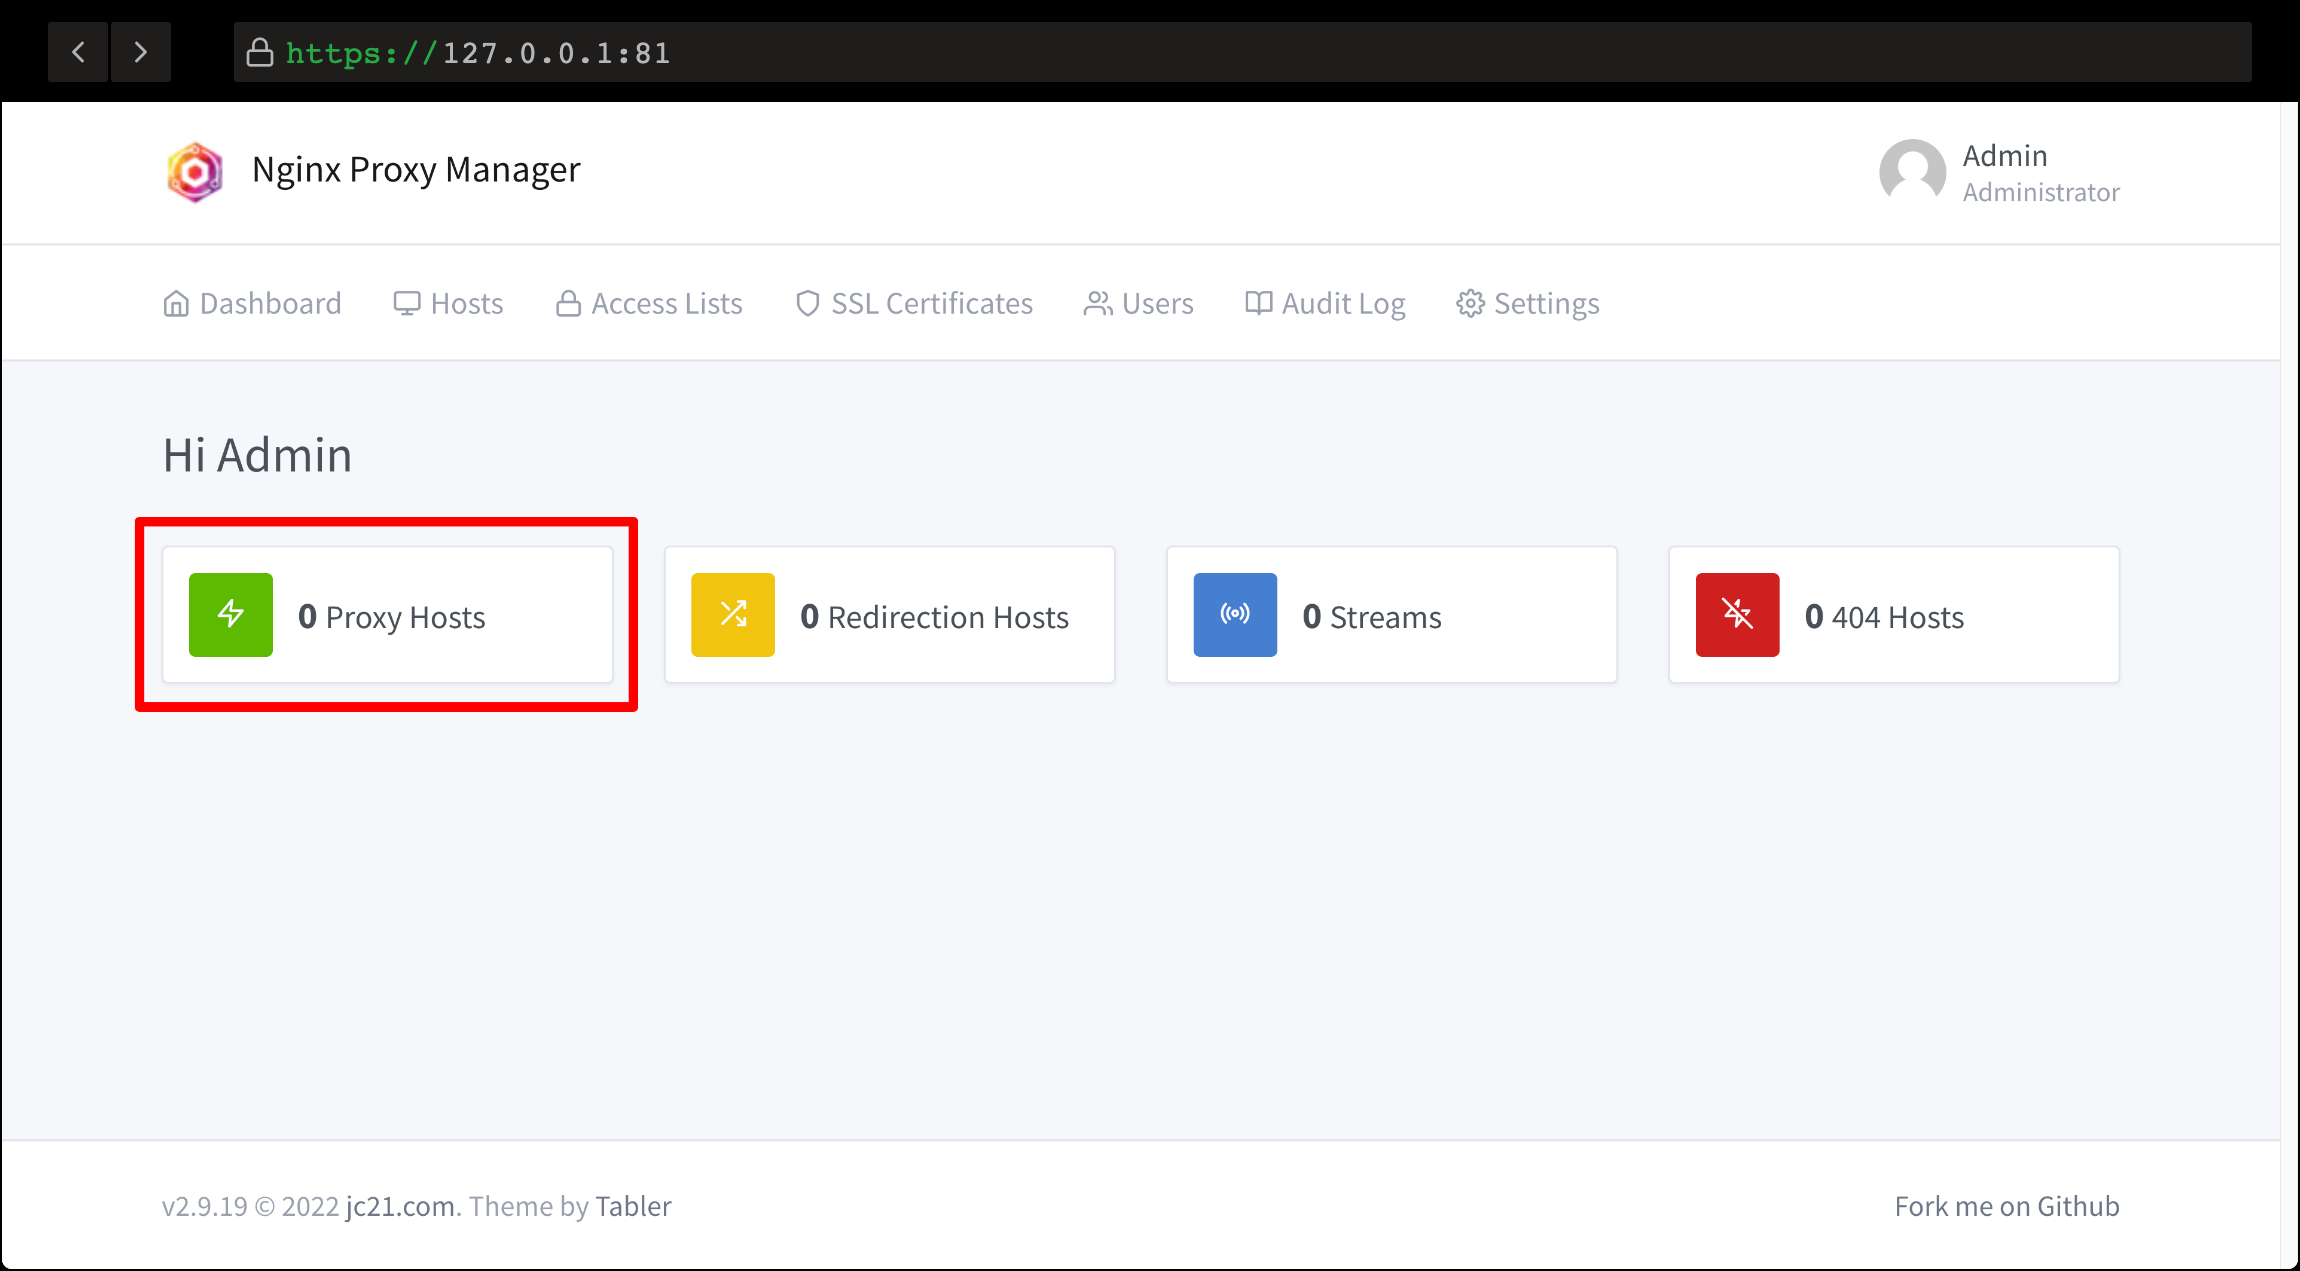Viewport: 2300px width, 1271px height.
Task: Click the browser forward arrow button
Action: point(141,52)
